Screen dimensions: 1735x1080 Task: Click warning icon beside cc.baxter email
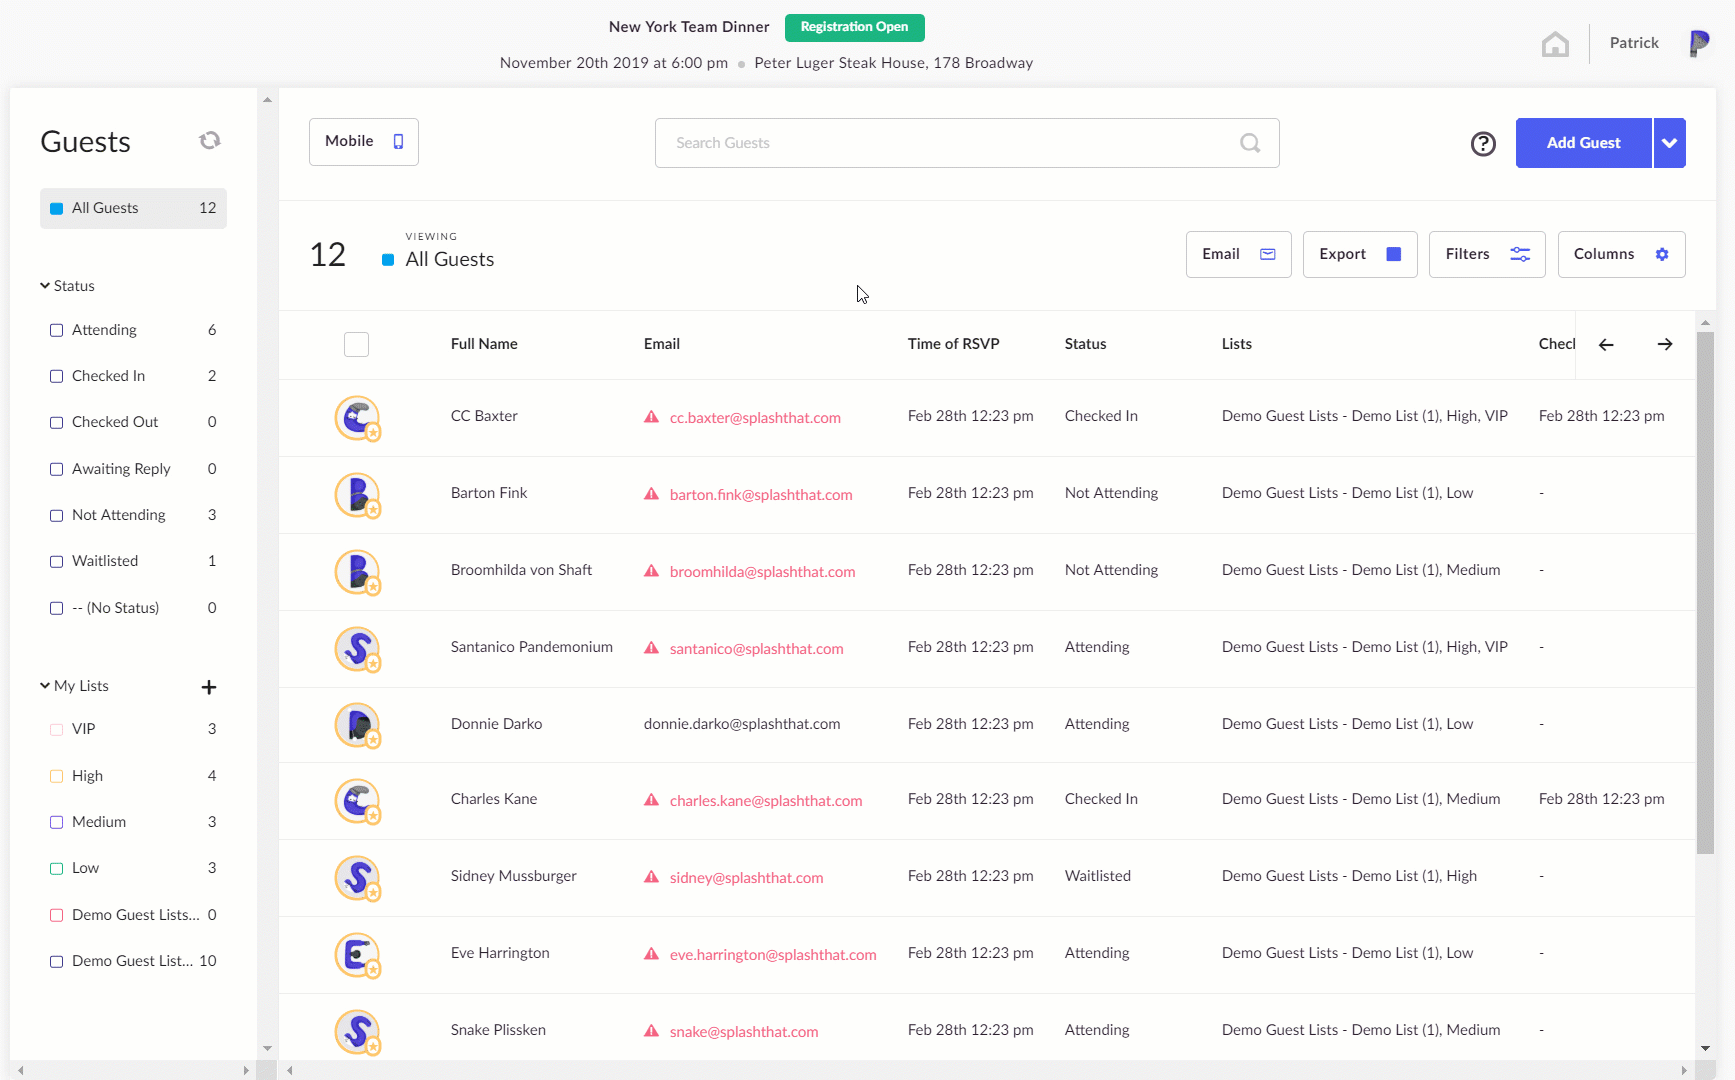click(x=651, y=417)
